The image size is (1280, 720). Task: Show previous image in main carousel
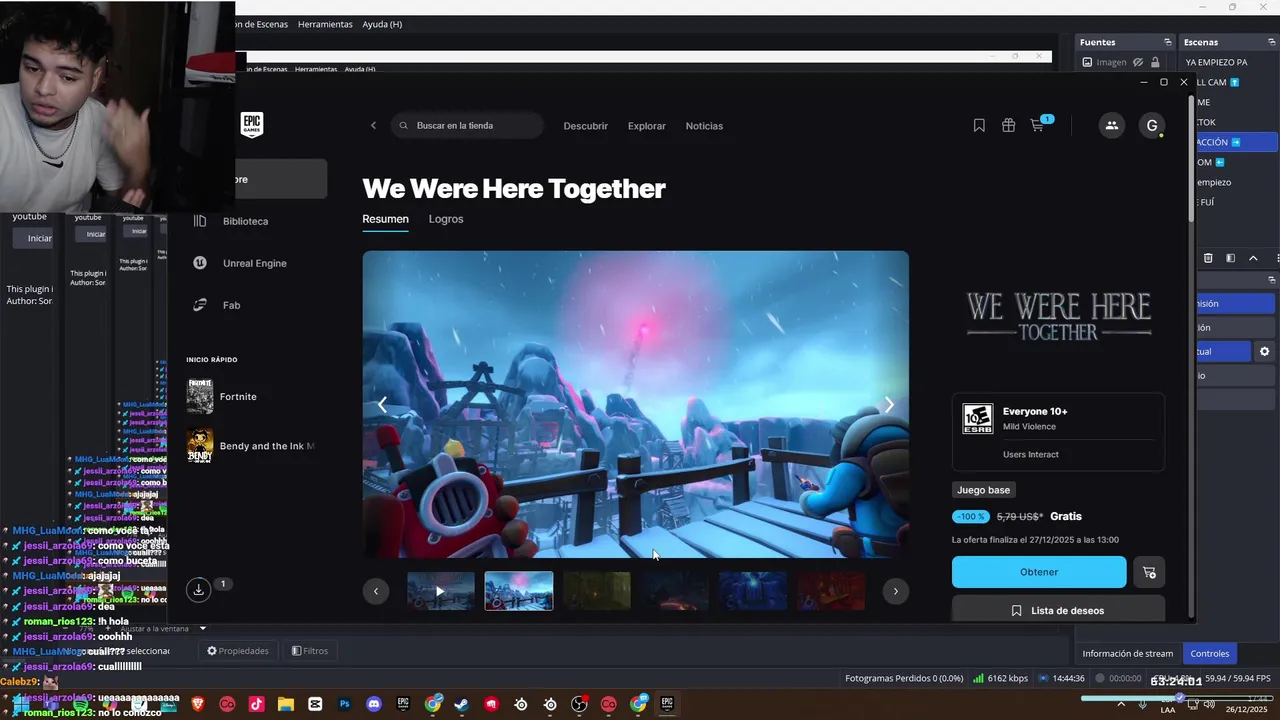(x=382, y=405)
